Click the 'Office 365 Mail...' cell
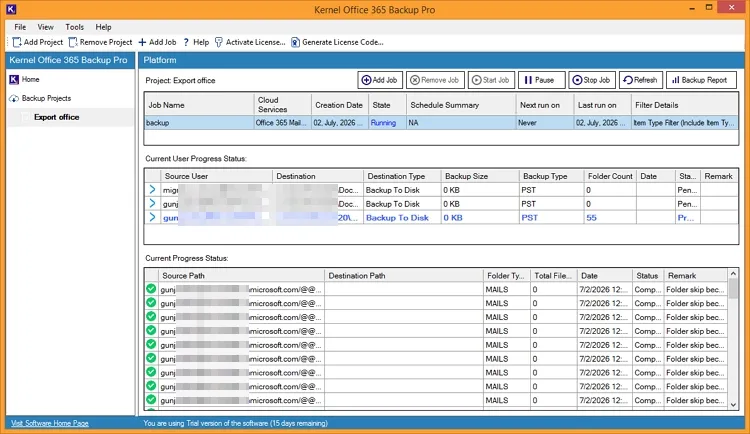Viewport: 750px width, 434px height. (282, 123)
